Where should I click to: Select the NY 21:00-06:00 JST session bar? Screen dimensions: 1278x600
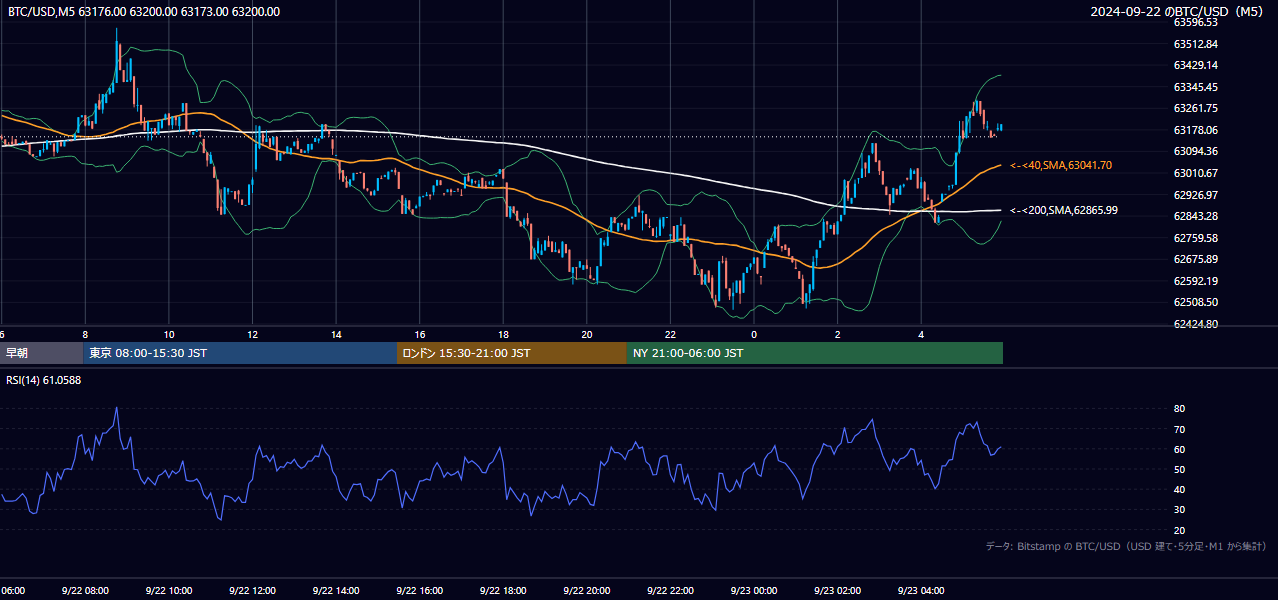pyautogui.click(x=815, y=353)
